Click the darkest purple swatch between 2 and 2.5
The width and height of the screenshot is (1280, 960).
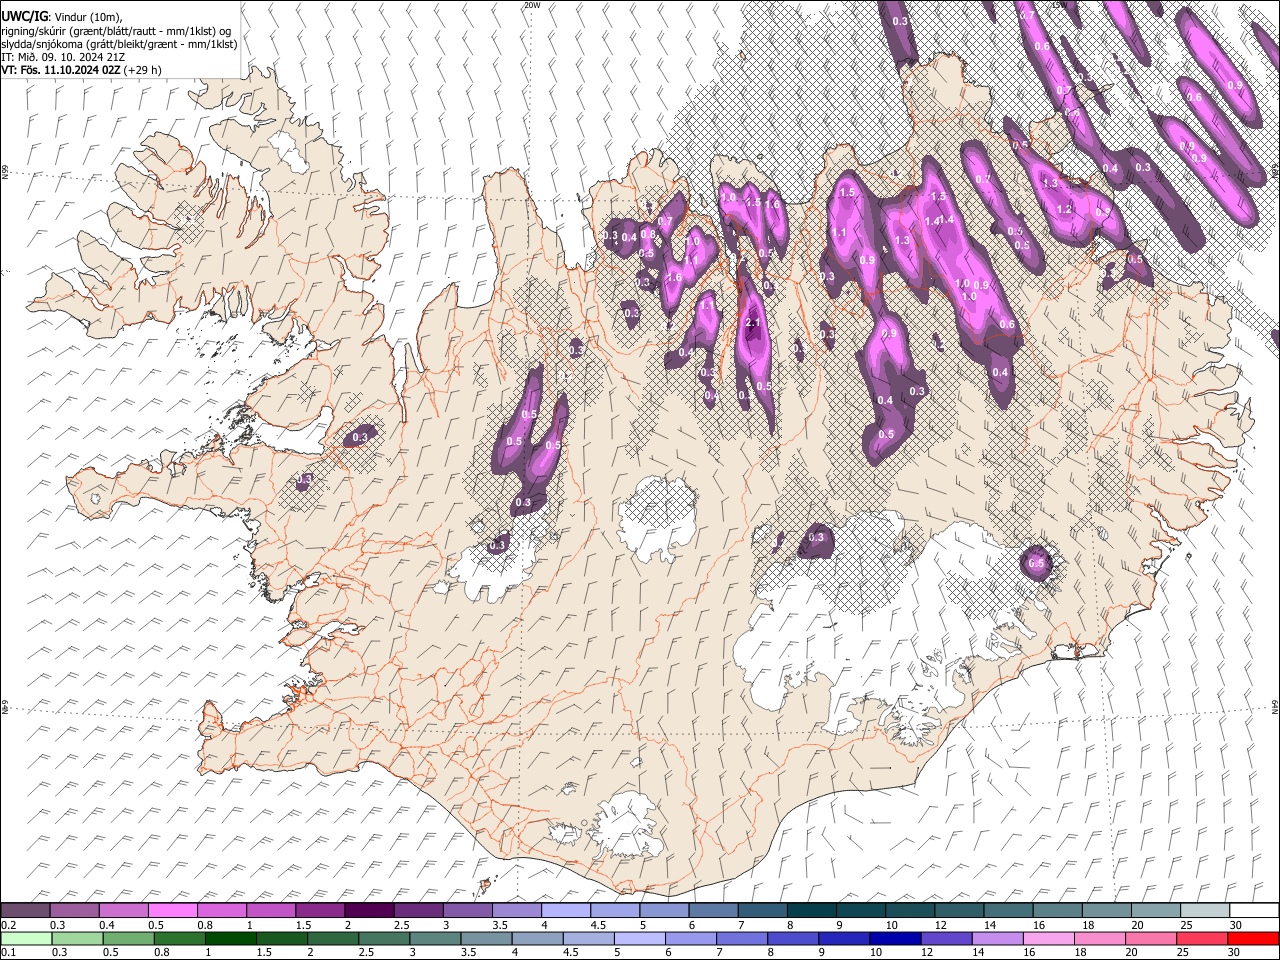pos(368,910)
